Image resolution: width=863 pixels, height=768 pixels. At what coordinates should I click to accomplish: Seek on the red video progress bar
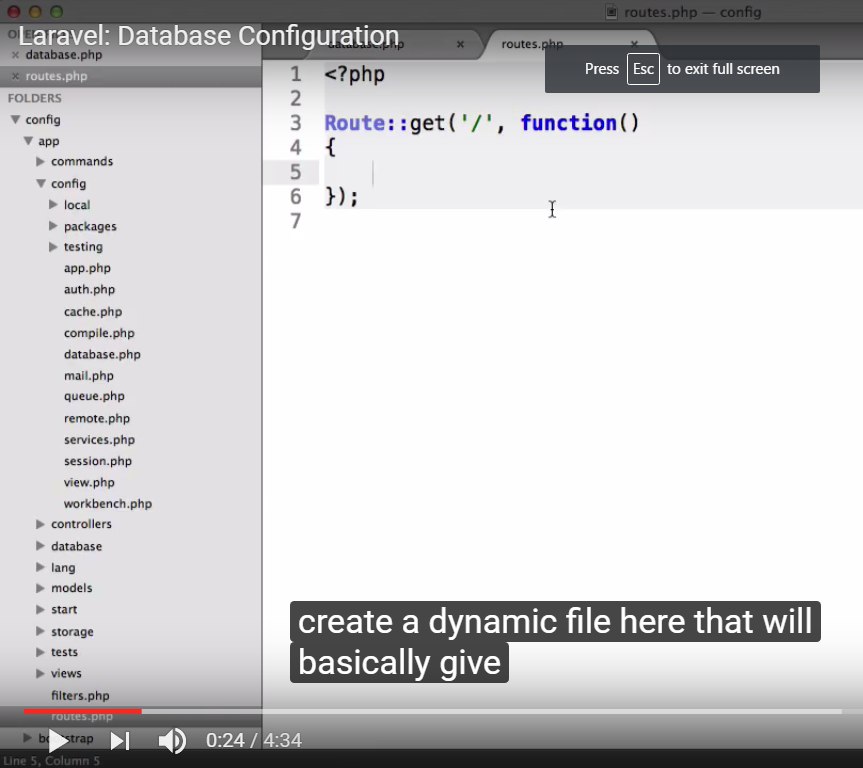pyautogui.click(x=83, y=711)
